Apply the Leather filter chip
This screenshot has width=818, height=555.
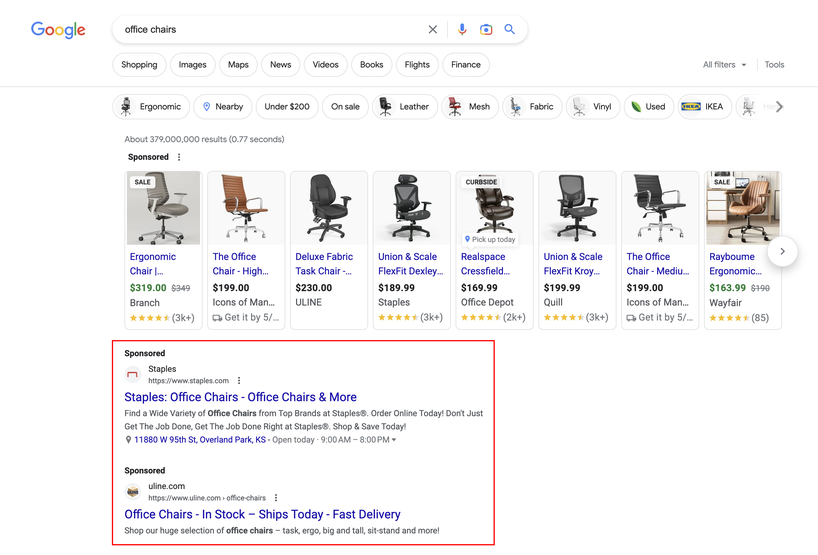point(405,106)
